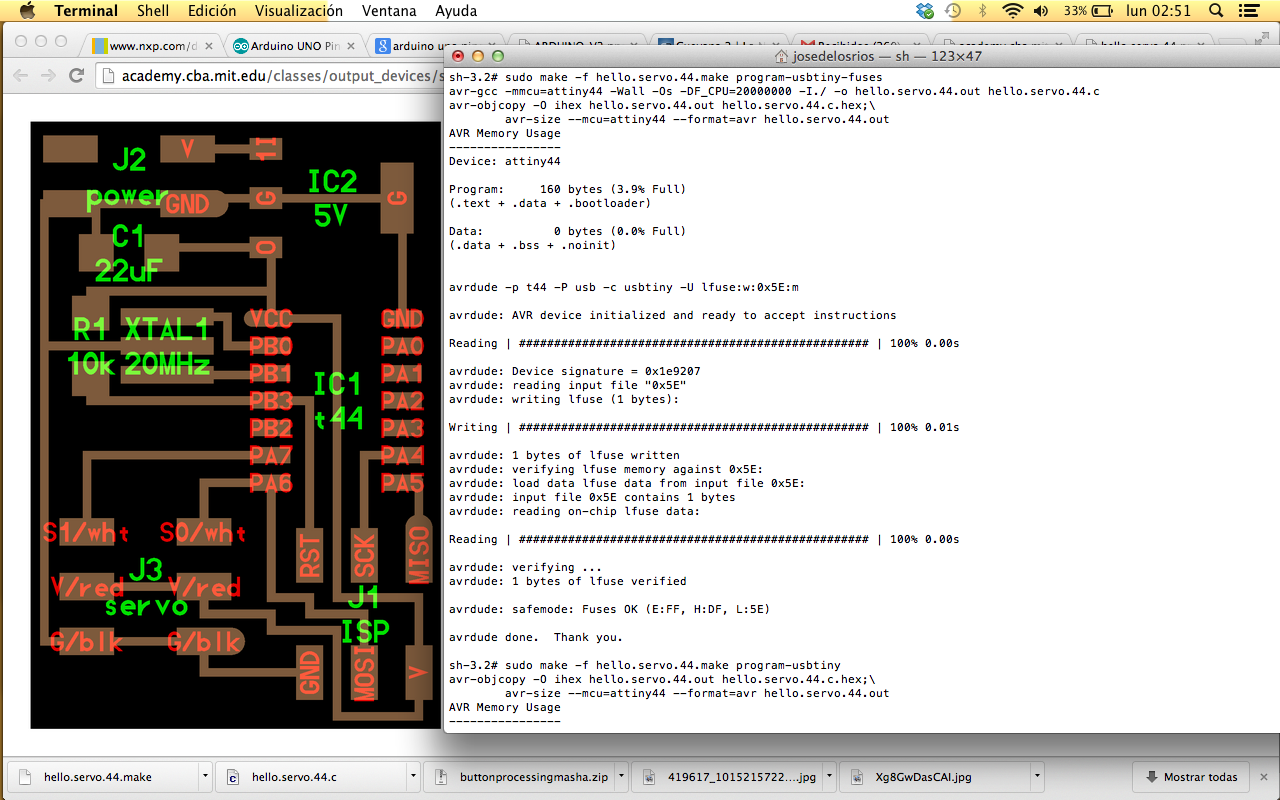
Task: Click the red close button of Terminal
Action: [x=458, y=56]
